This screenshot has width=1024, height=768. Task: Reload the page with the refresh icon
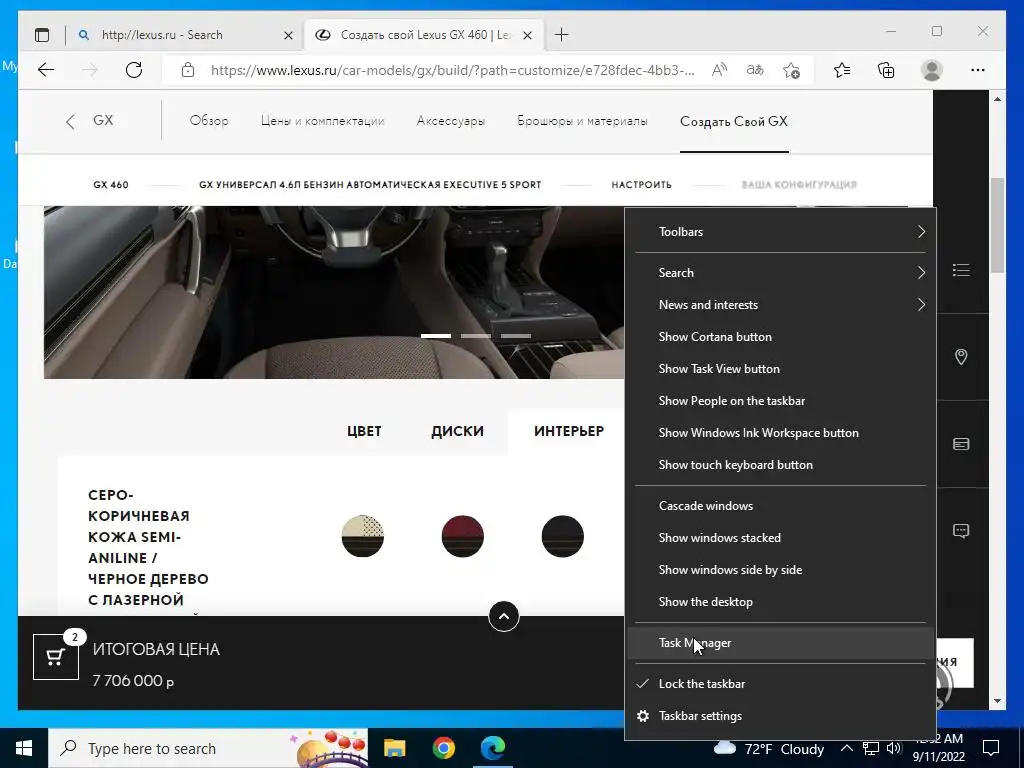click(134, 70)
